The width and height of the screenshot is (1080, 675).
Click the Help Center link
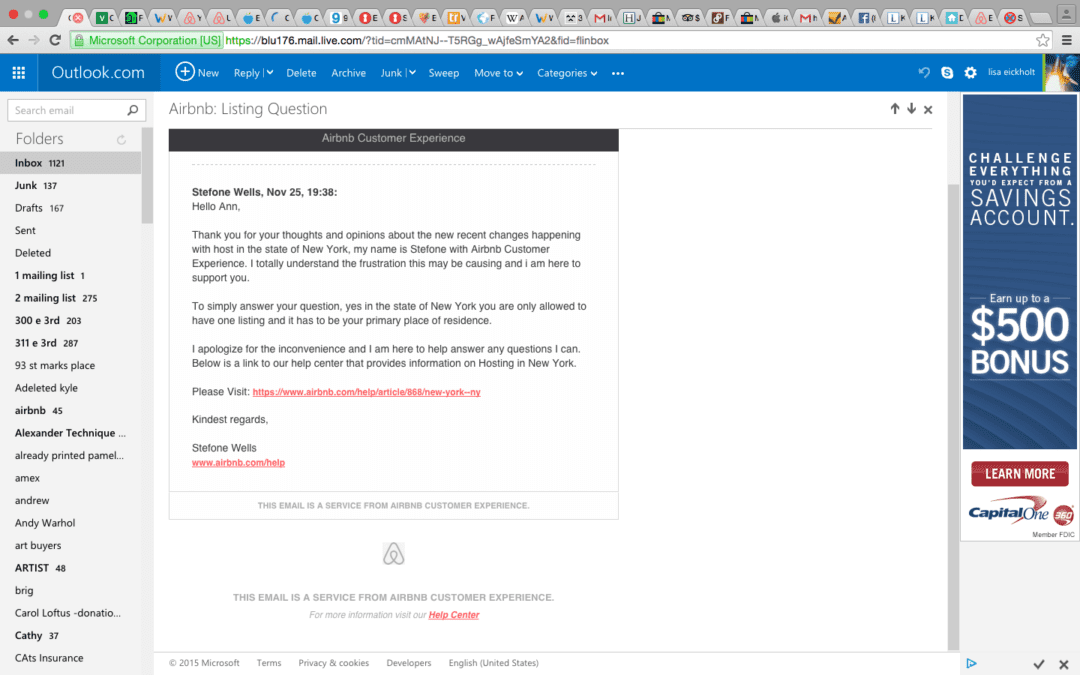[454, 615]
